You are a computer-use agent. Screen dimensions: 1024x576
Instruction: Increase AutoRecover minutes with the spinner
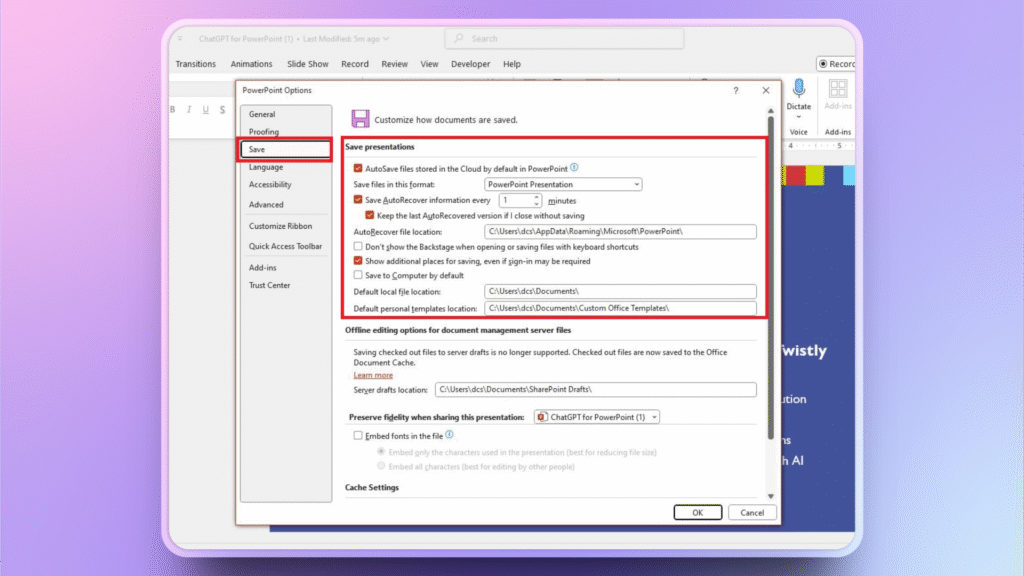tap(536, 196)
